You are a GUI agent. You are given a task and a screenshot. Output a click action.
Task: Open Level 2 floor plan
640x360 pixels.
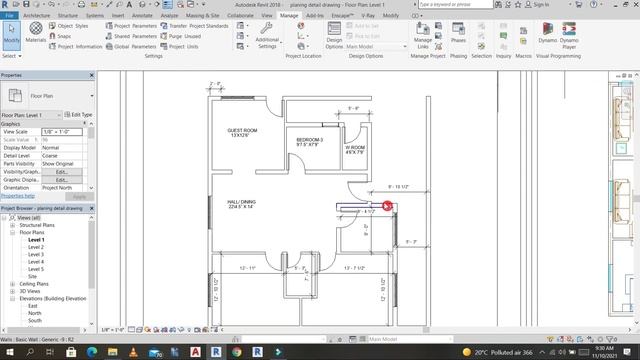(36, 247)
